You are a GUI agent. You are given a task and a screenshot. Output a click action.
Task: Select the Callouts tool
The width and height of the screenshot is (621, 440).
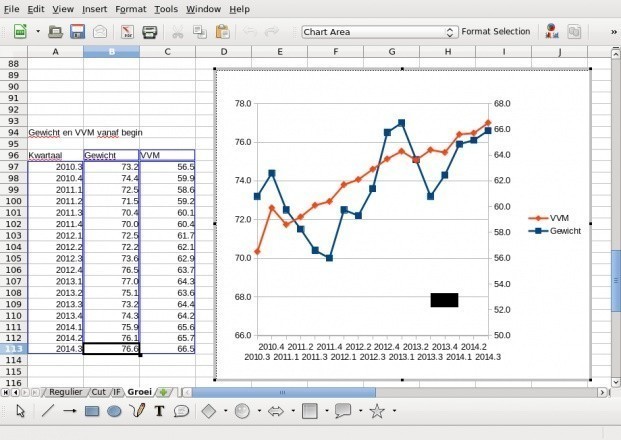(181, 410)
